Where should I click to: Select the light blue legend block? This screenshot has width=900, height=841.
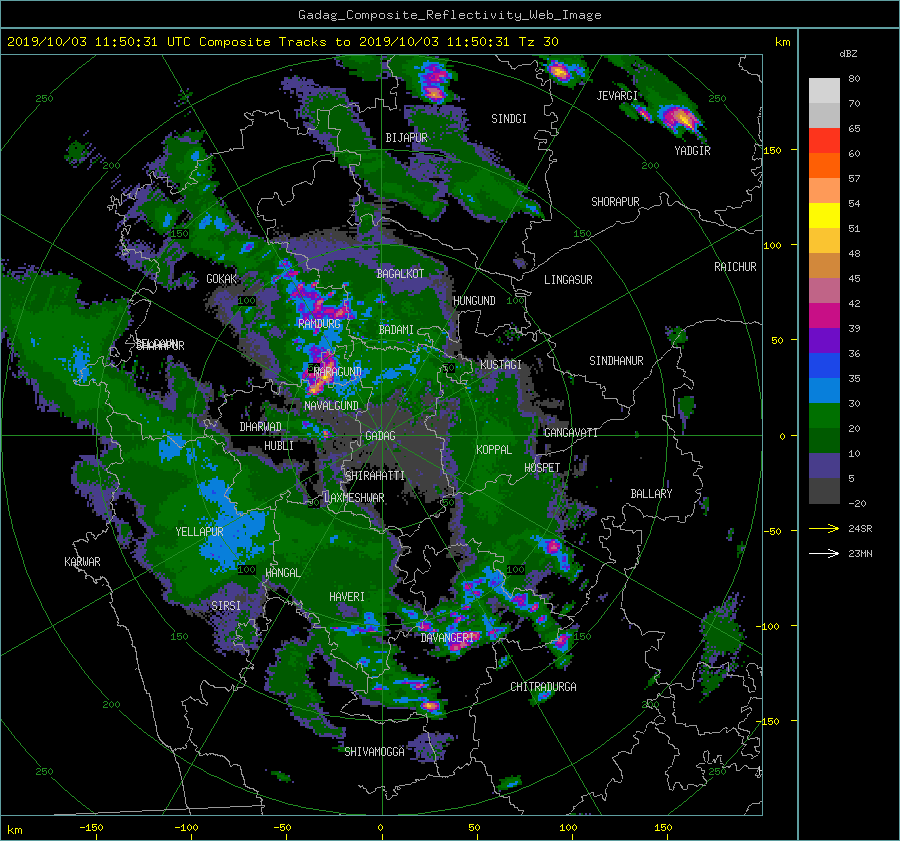pyautogui.click(x=824, y=390)
